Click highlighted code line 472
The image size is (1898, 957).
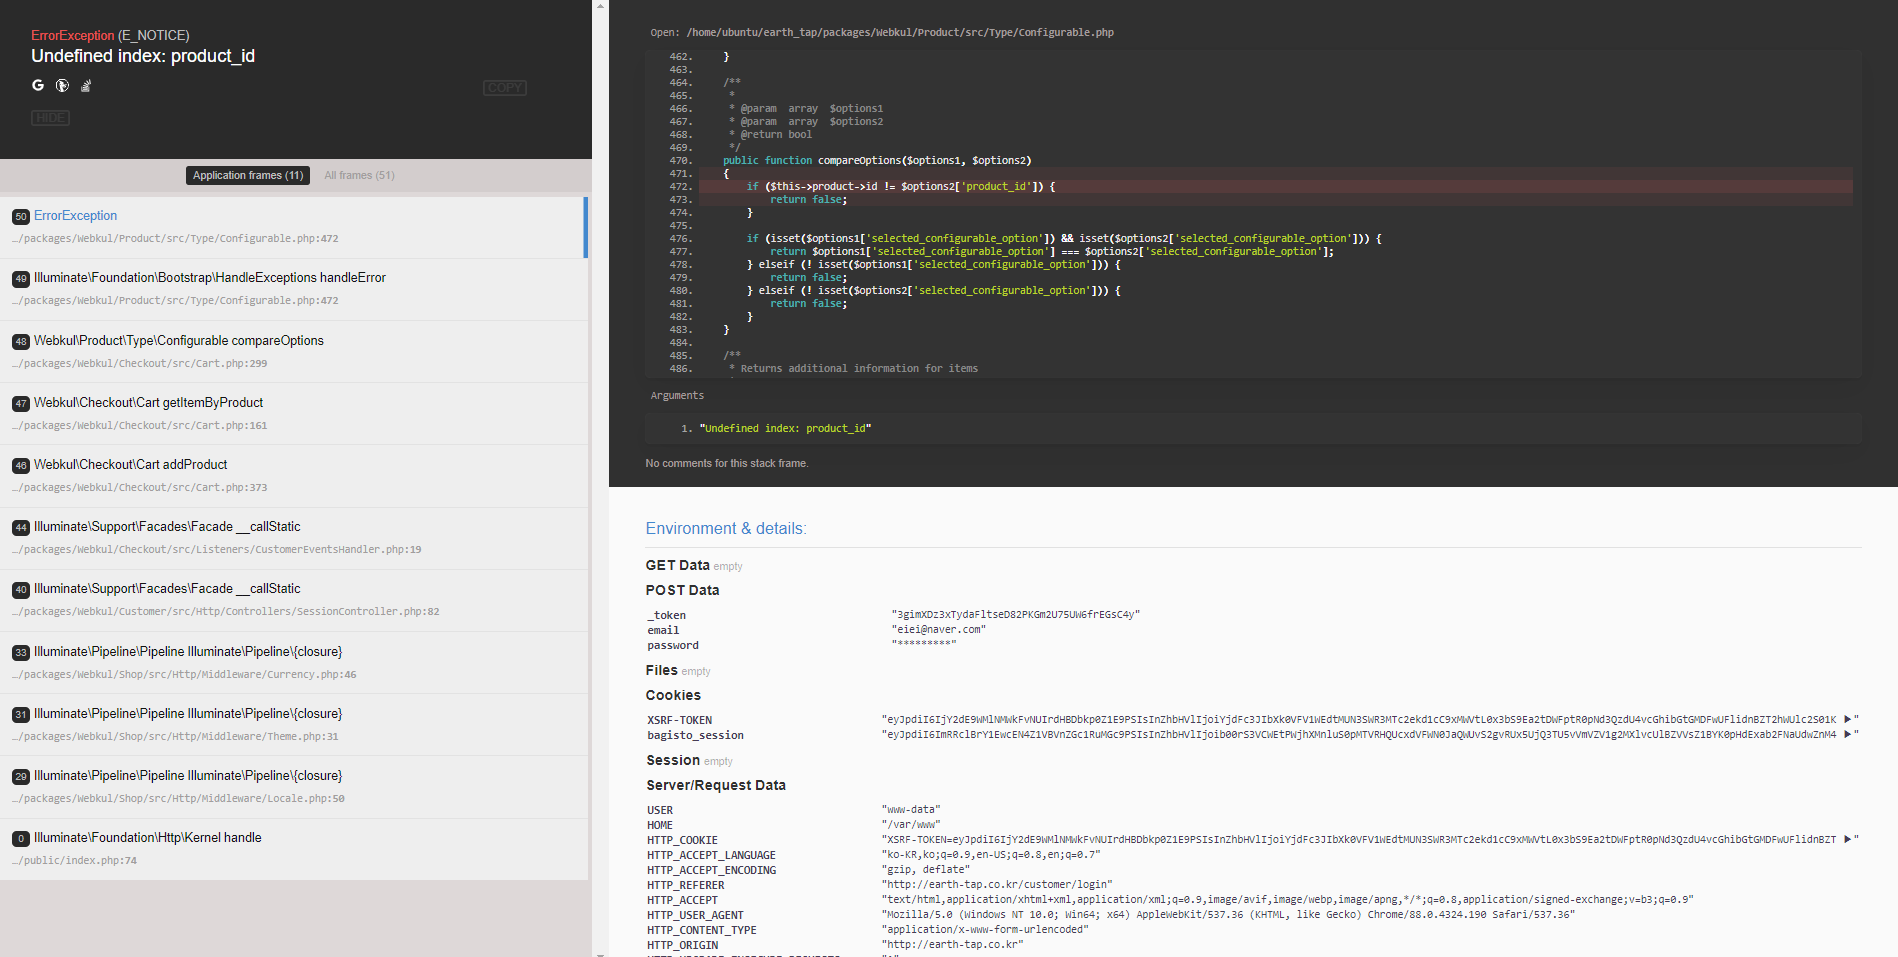(1275, 186)
